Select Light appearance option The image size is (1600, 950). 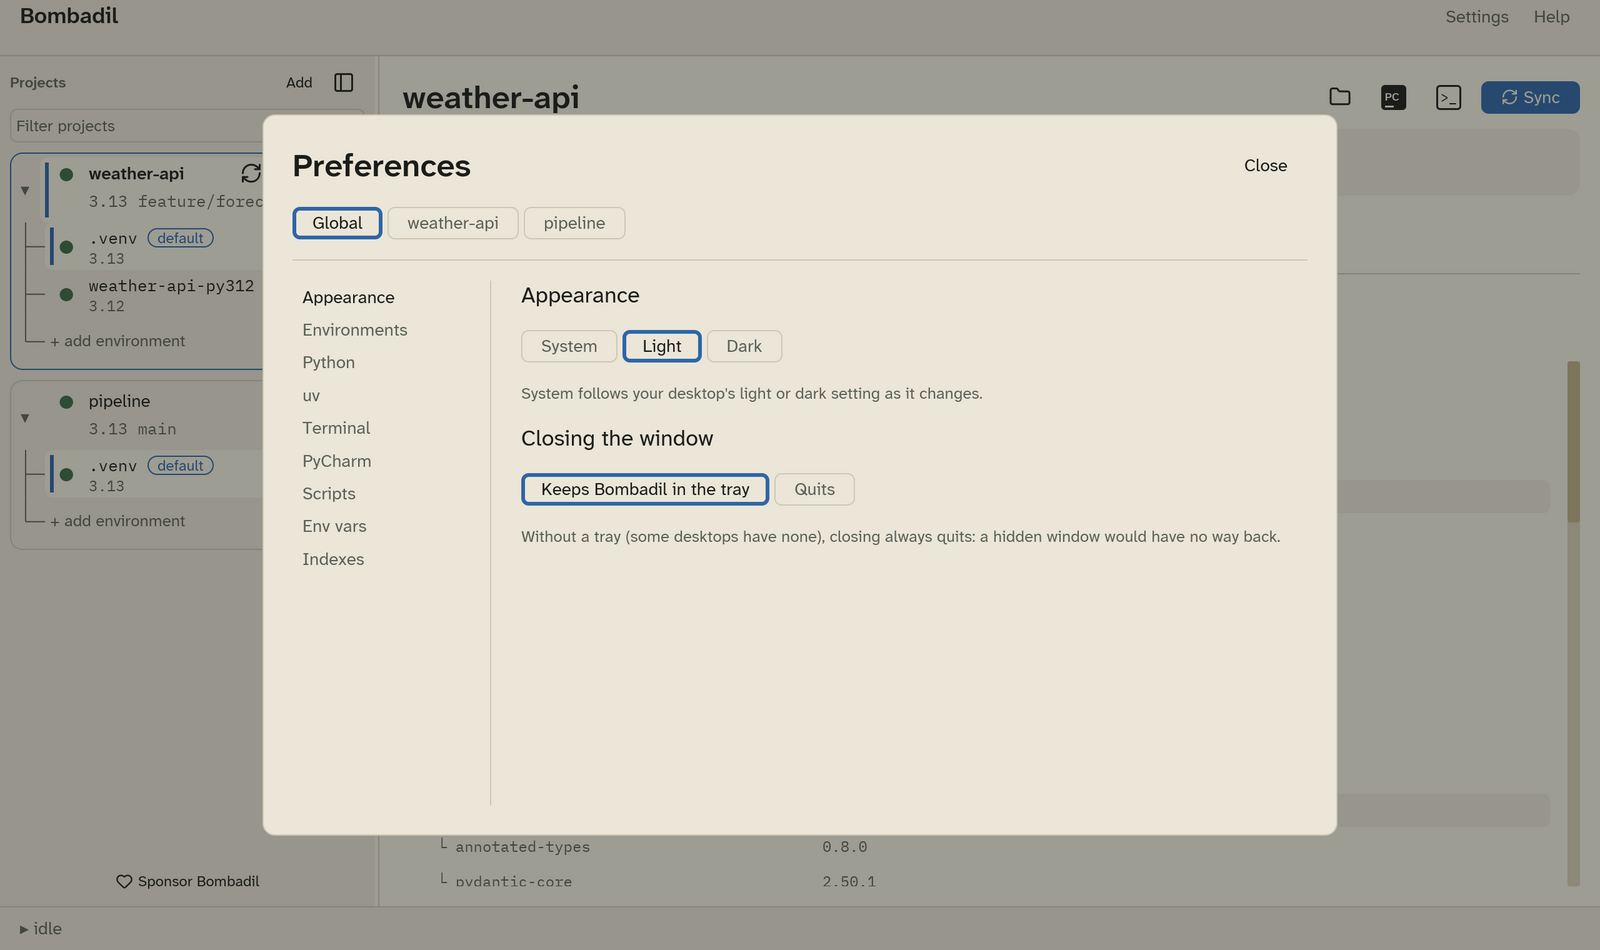[662, 346]
